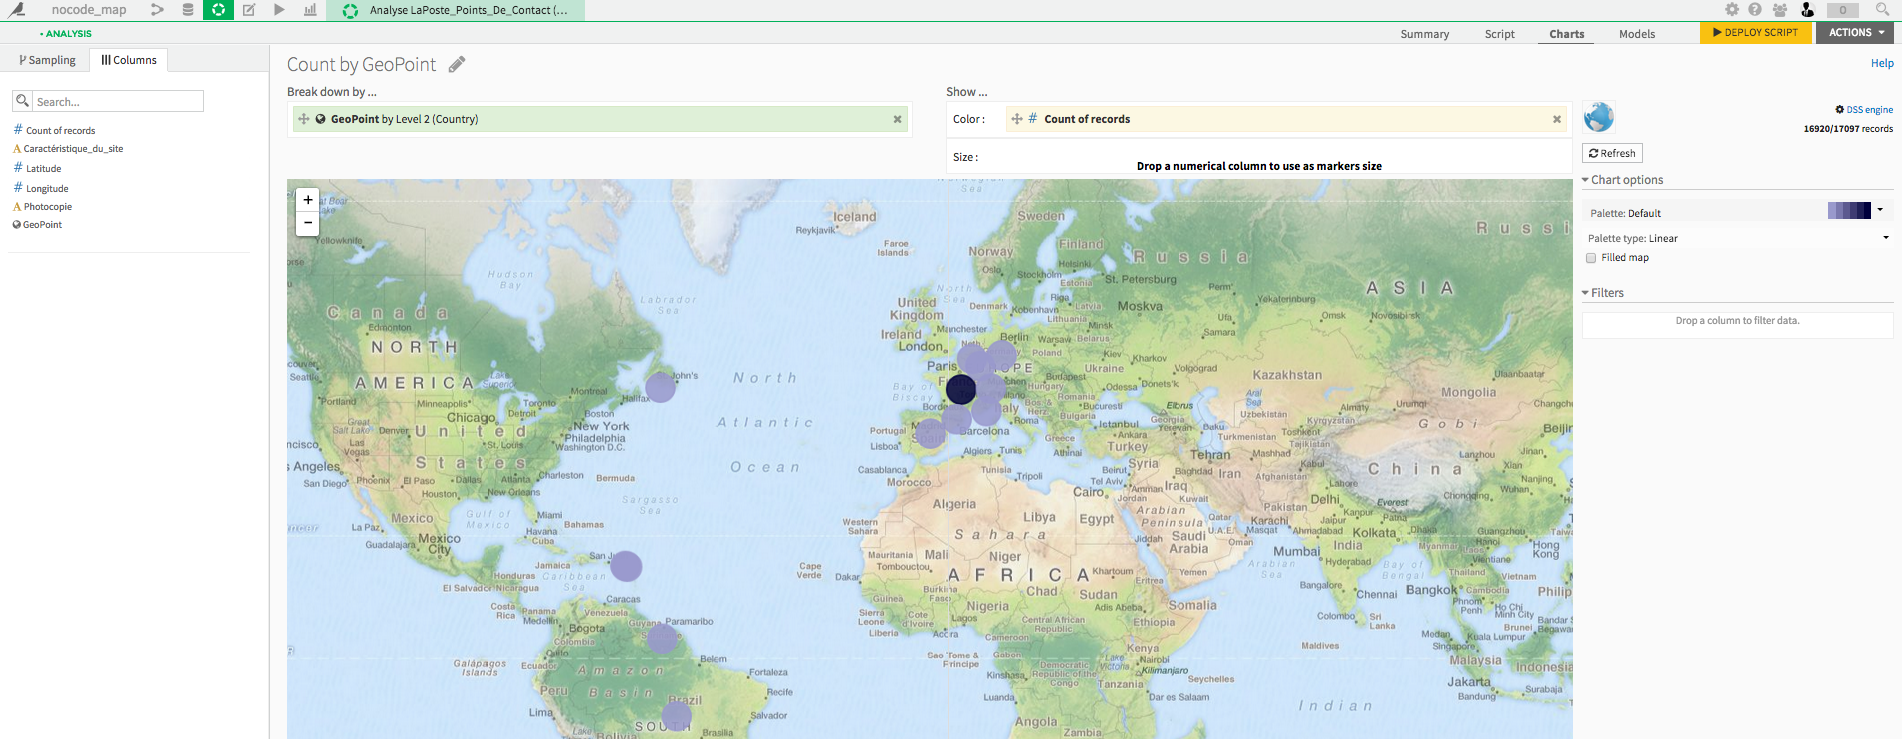Edit chart title with pencil icon
Image resolution: width=1902 pixels, height=739 pixels.
point(457,64)
